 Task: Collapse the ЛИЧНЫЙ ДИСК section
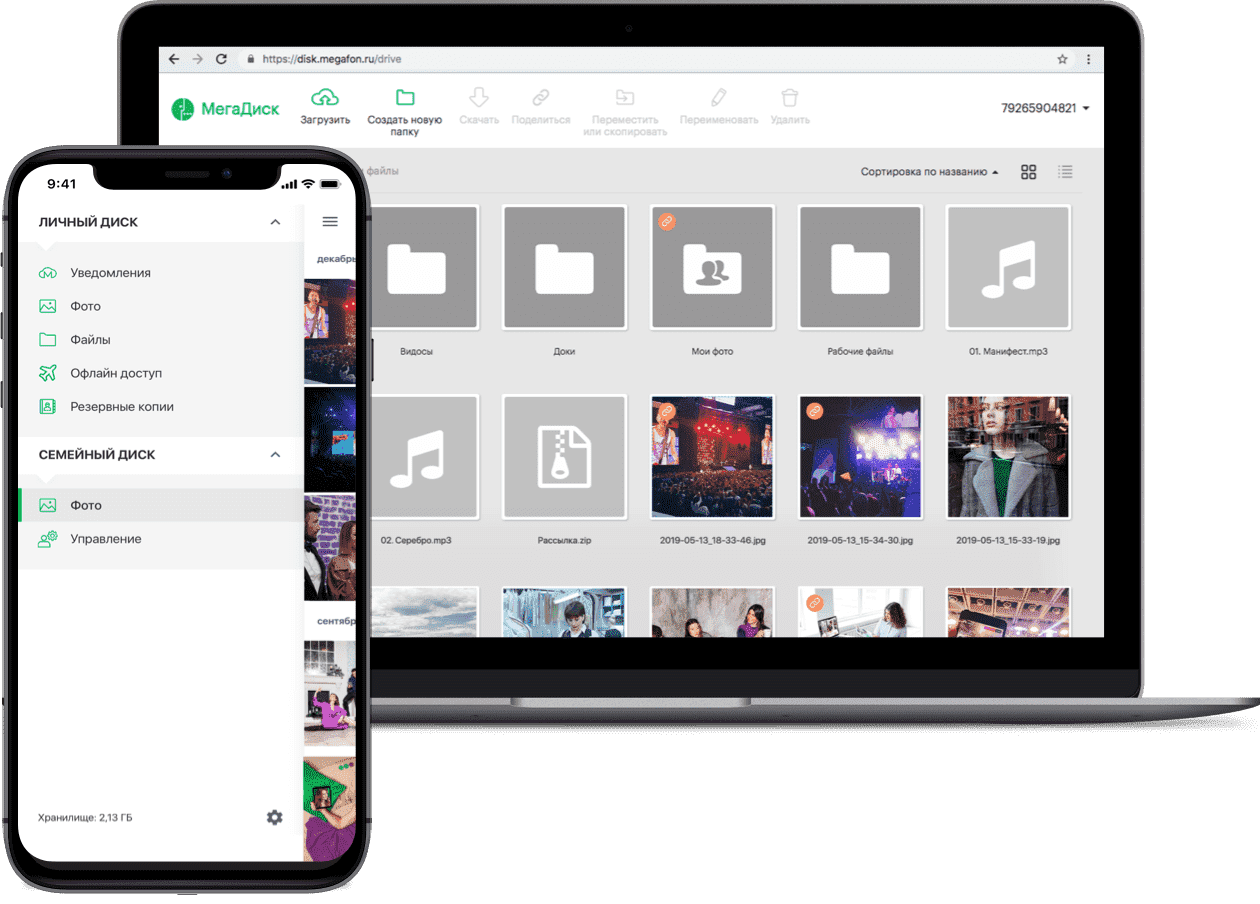(x=275, y=222)
